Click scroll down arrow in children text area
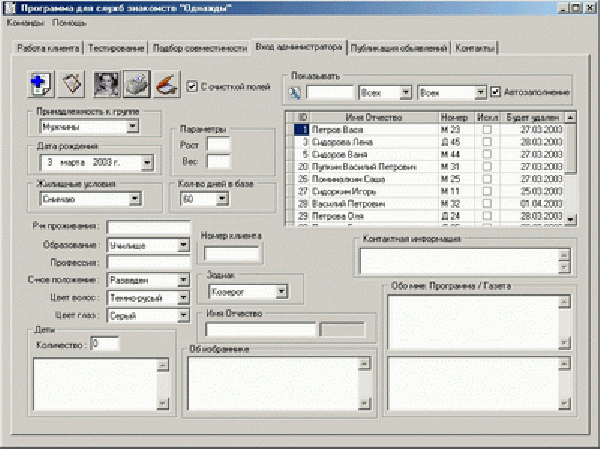Screen dimensions: 600x449 [x=163, y=403]
